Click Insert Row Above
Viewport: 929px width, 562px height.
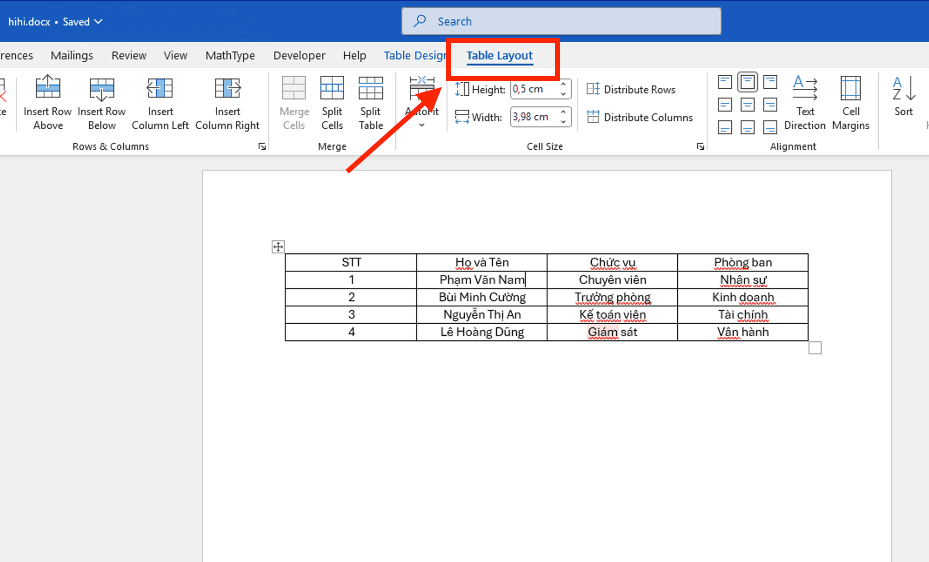(x=47, y=102)
